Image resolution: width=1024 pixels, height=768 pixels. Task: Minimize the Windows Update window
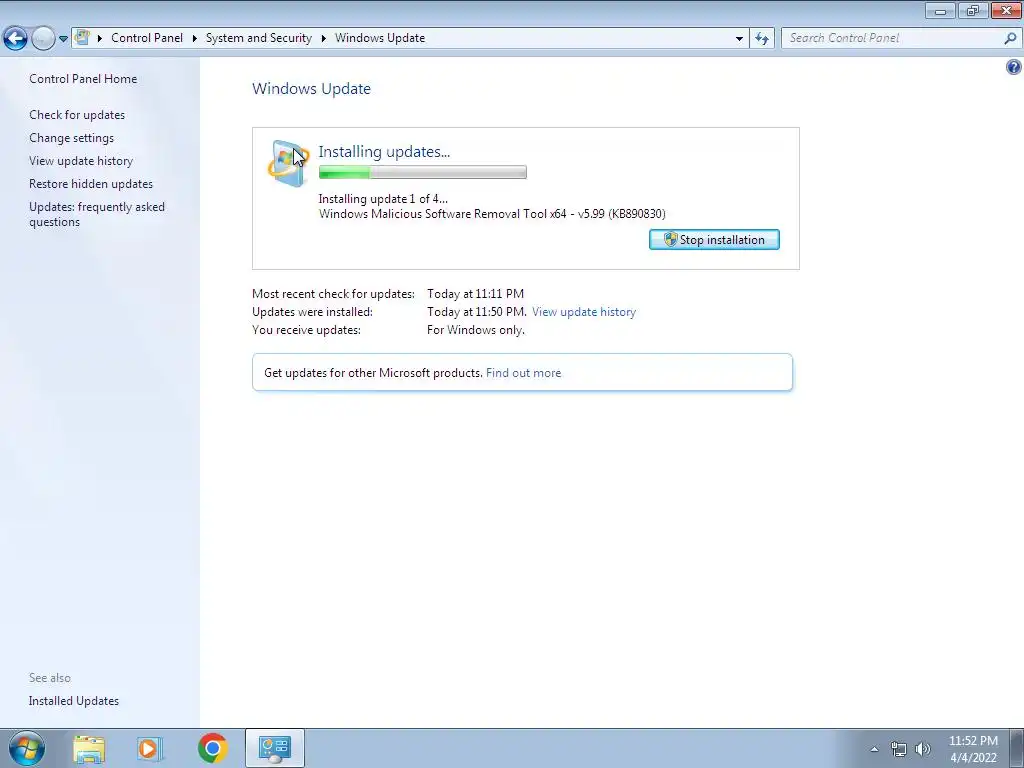coord(940,10)
